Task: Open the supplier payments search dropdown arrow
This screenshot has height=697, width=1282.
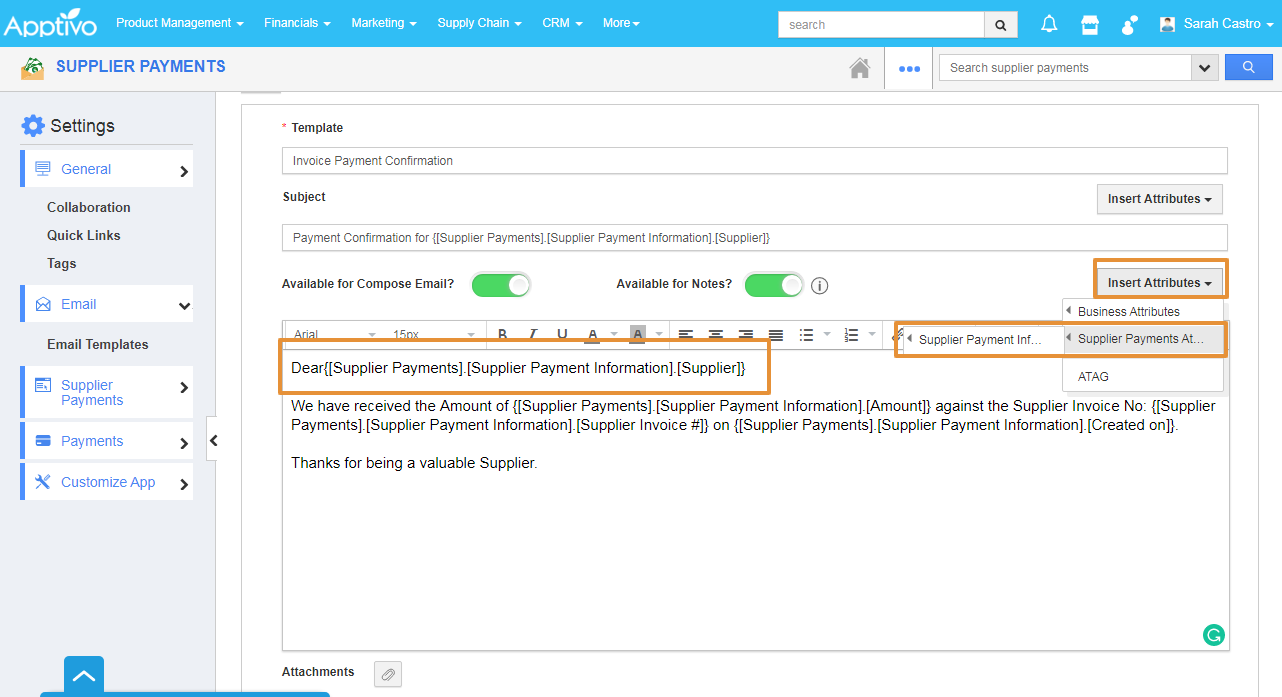Action: (1204, 68)
